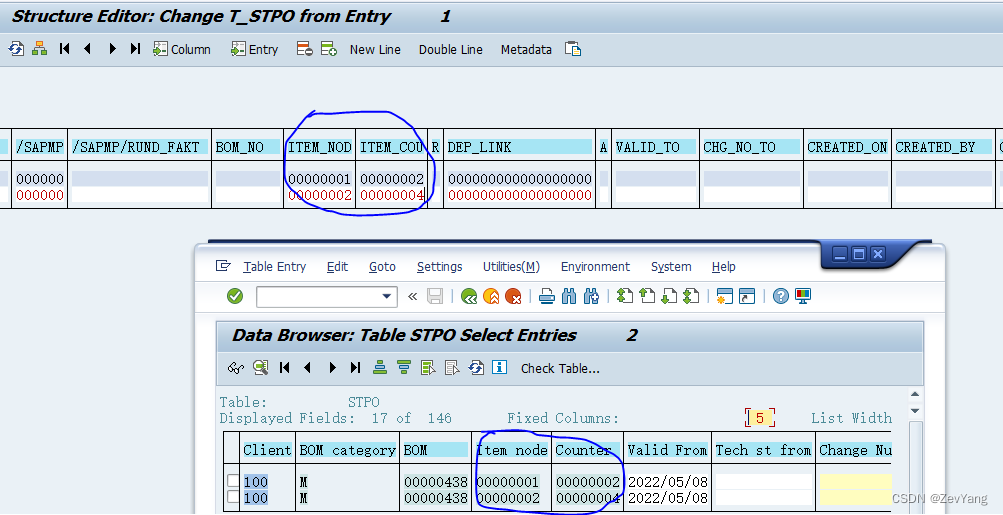Open the Help menu
Screen dimensions: 1003x515
(723, 267)
